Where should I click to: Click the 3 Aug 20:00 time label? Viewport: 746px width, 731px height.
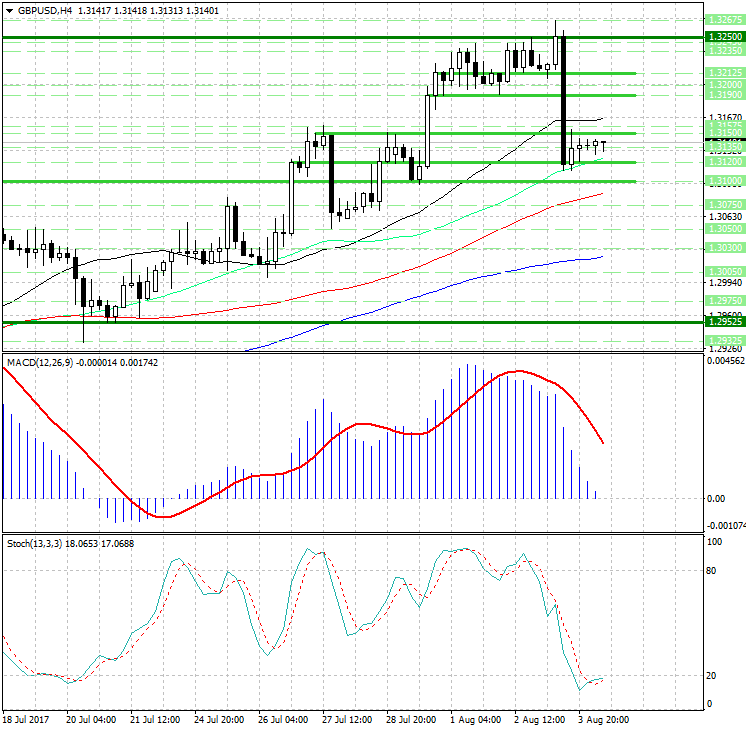coord(606,720)
